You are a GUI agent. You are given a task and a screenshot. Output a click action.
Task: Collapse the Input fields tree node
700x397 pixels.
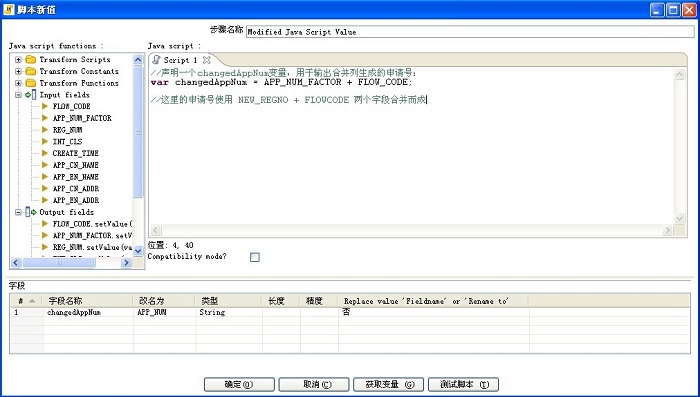tap(18, 95)
